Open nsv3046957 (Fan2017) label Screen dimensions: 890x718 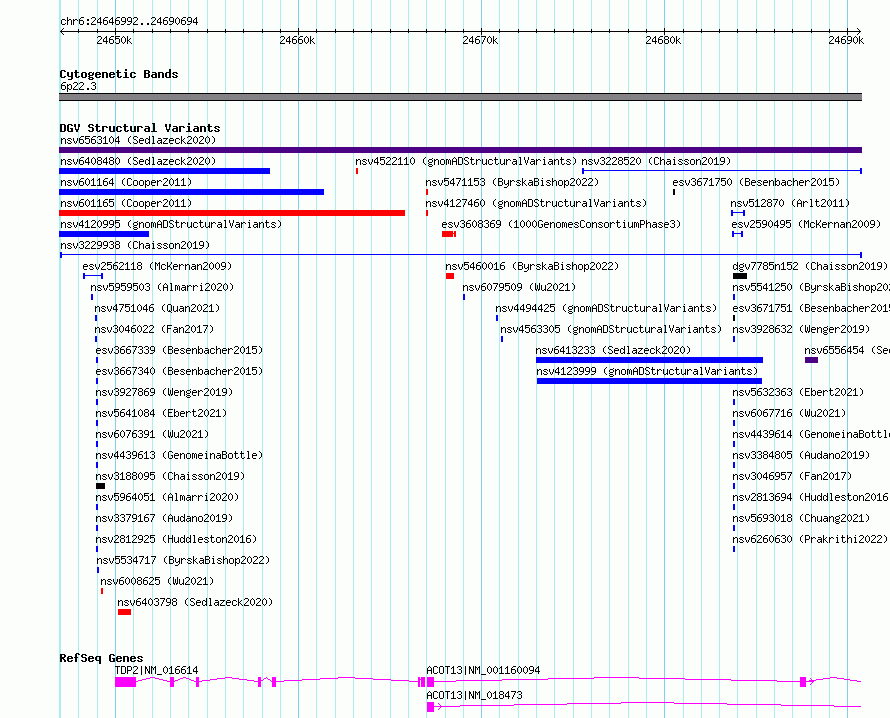(x=792, y=476)
